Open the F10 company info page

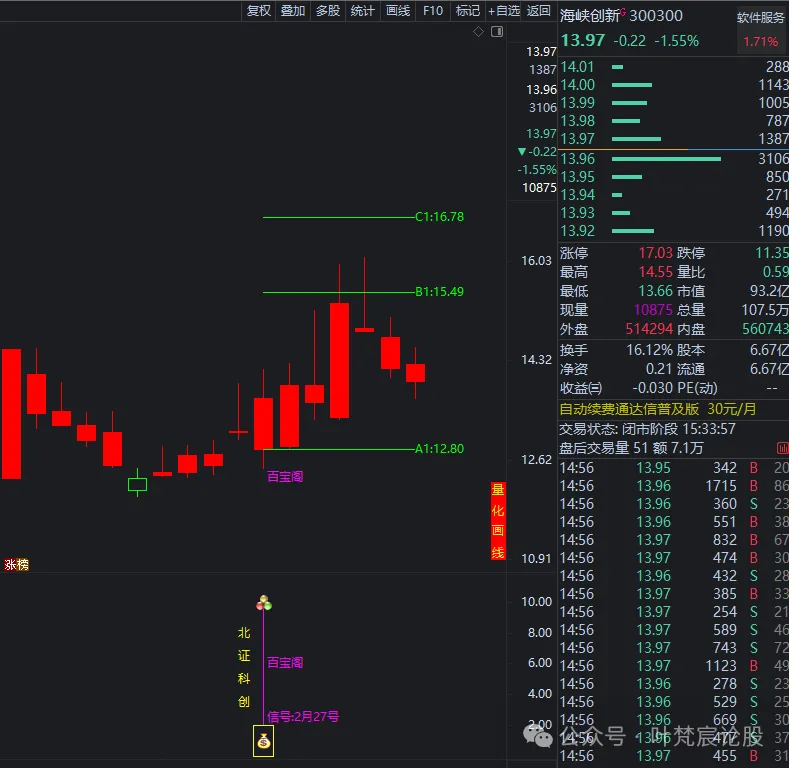[x=433, y=11]
